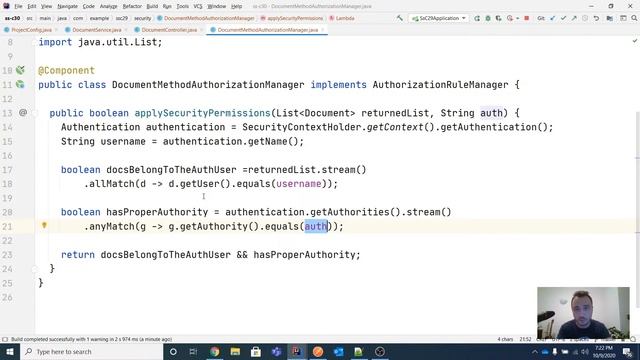The width and height of the screenshot is (640, 360).
Task: Open the Analyze menu
Action: tap(108, 6)
